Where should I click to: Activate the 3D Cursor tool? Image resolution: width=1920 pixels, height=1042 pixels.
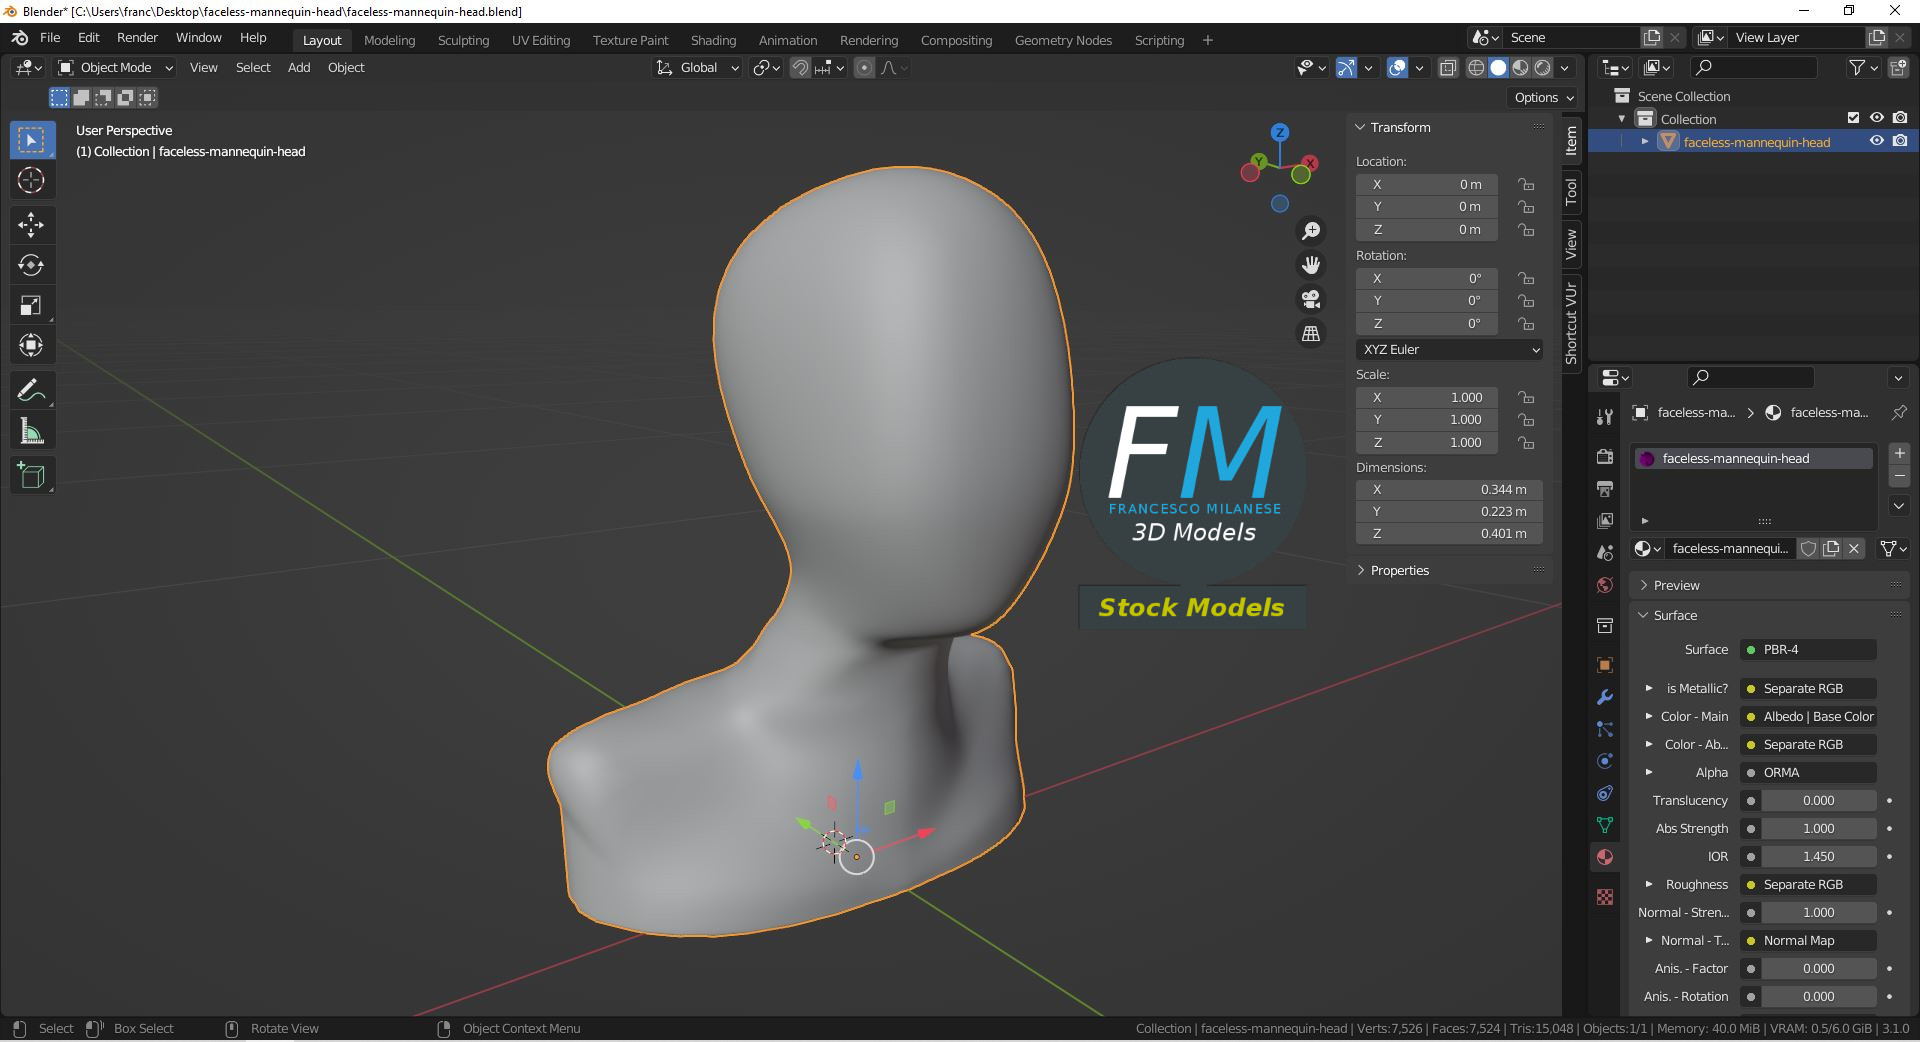pyautogui.click(x=32, y=181)
